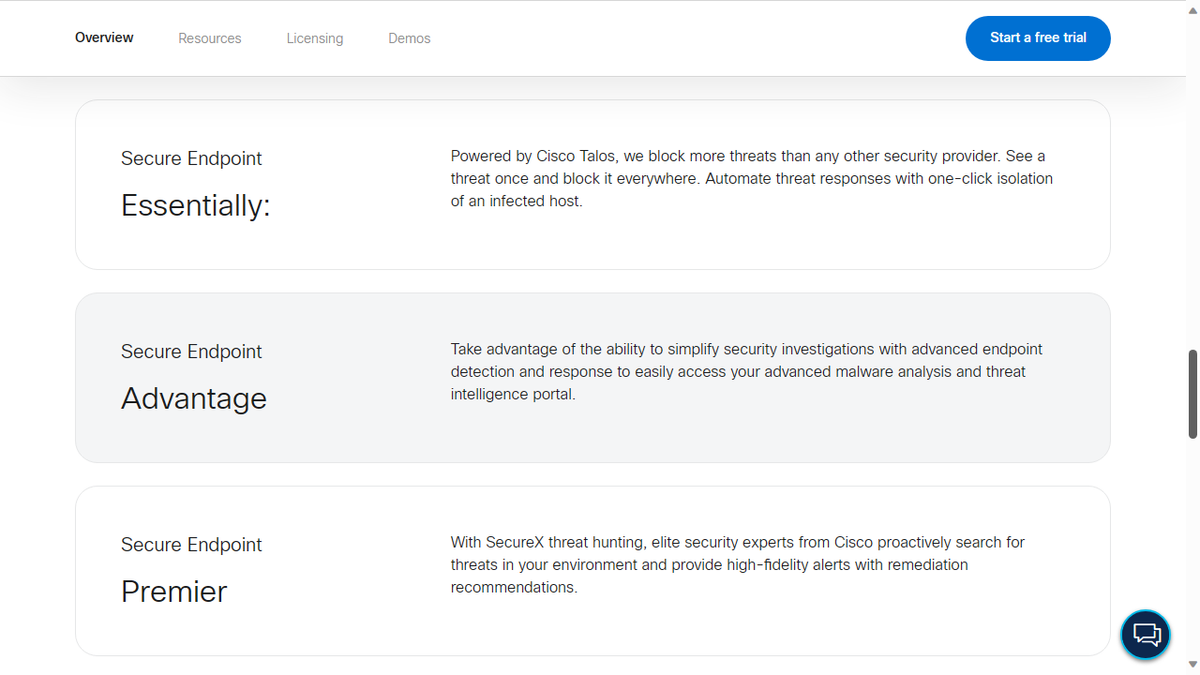Click the scrollbar down arrow
Image resolution: width=1200 pixels, height=675 pixels.
[x=1192, y=664]
